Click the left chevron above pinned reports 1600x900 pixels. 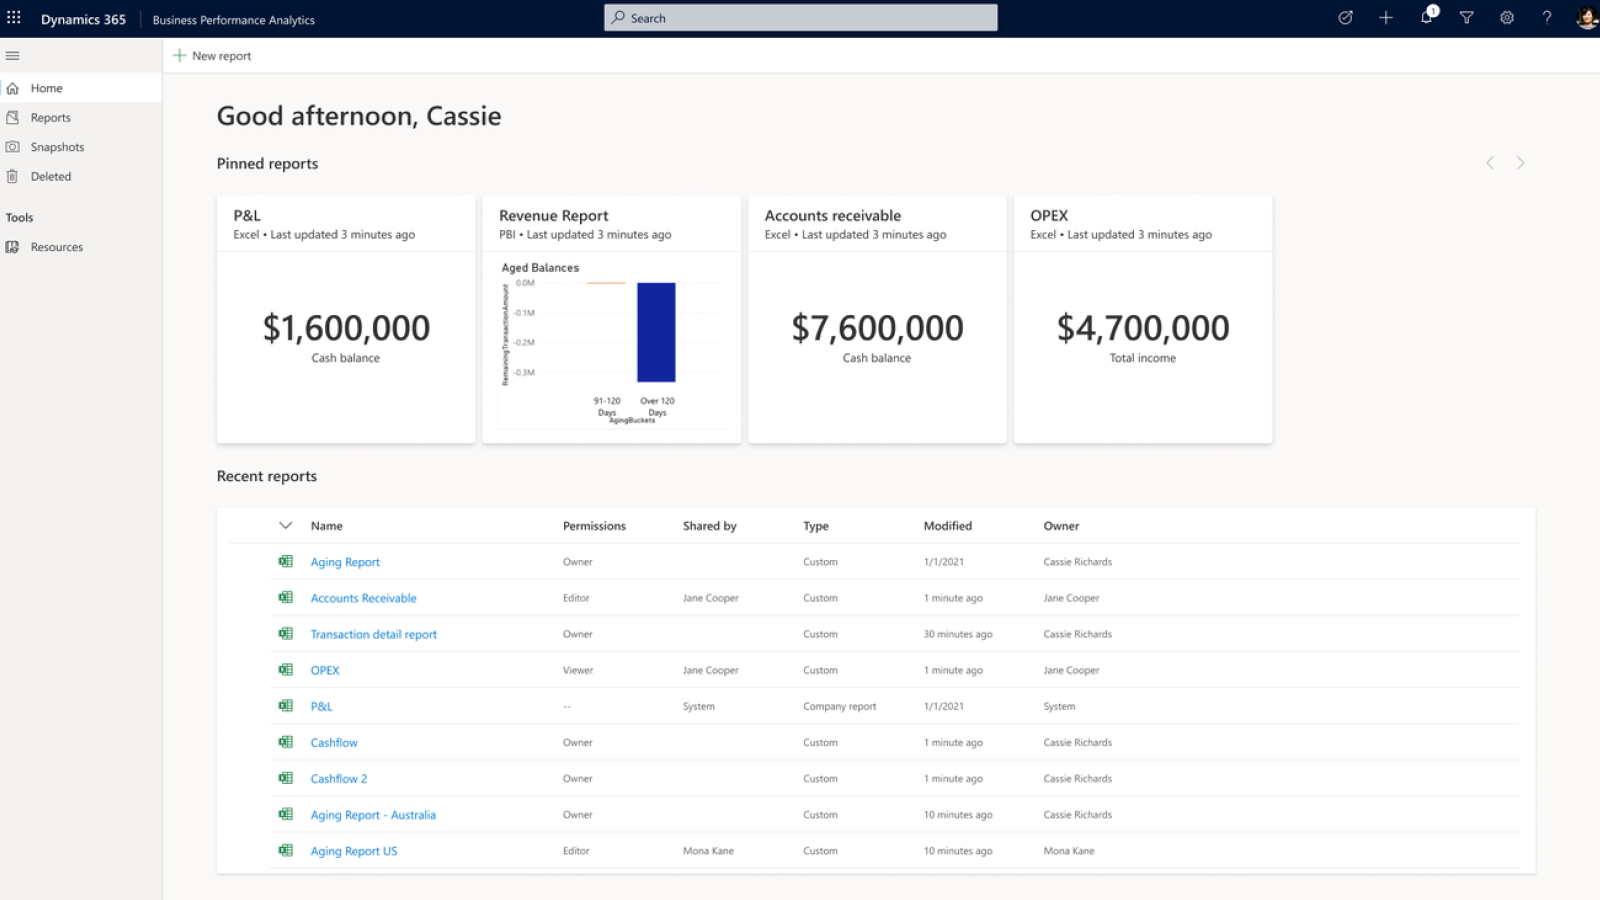coord(1489,162)
